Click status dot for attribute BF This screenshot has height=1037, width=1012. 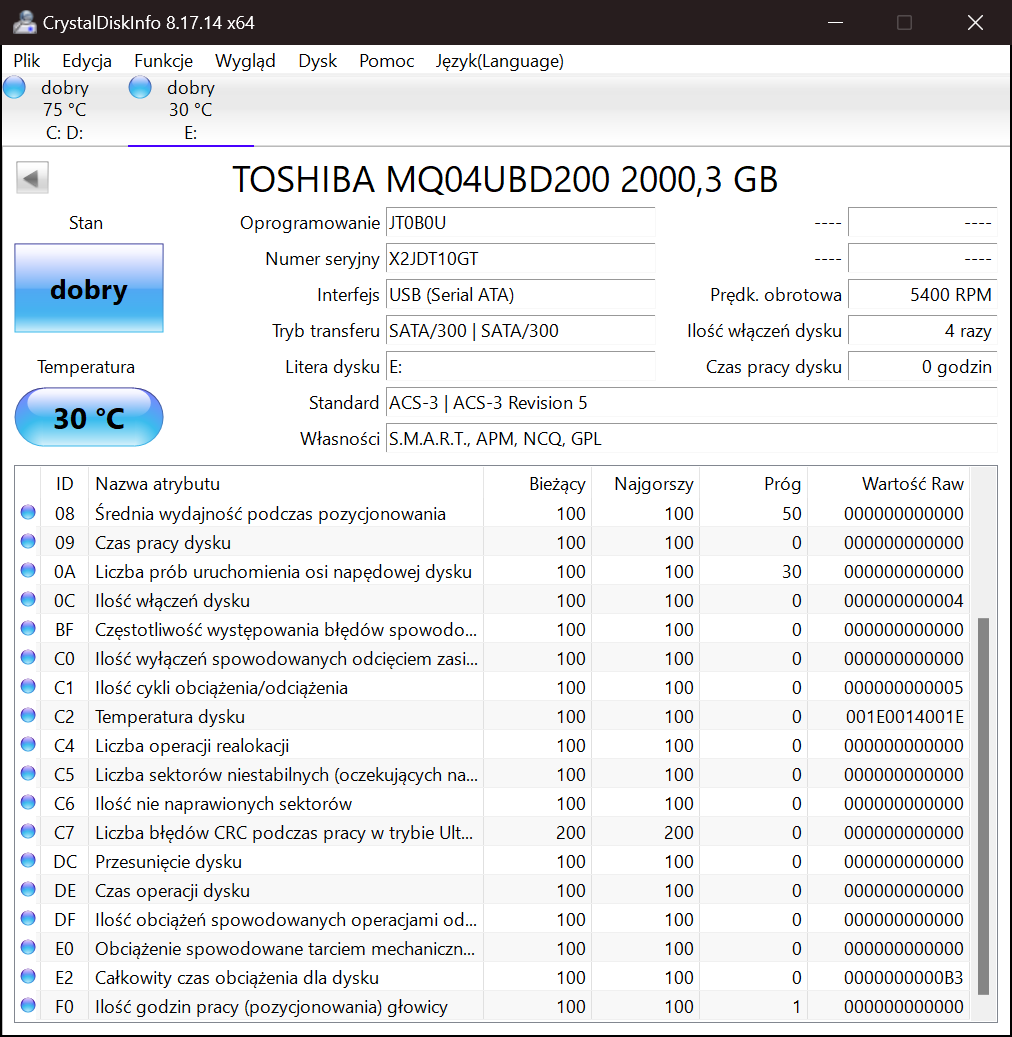28,628
